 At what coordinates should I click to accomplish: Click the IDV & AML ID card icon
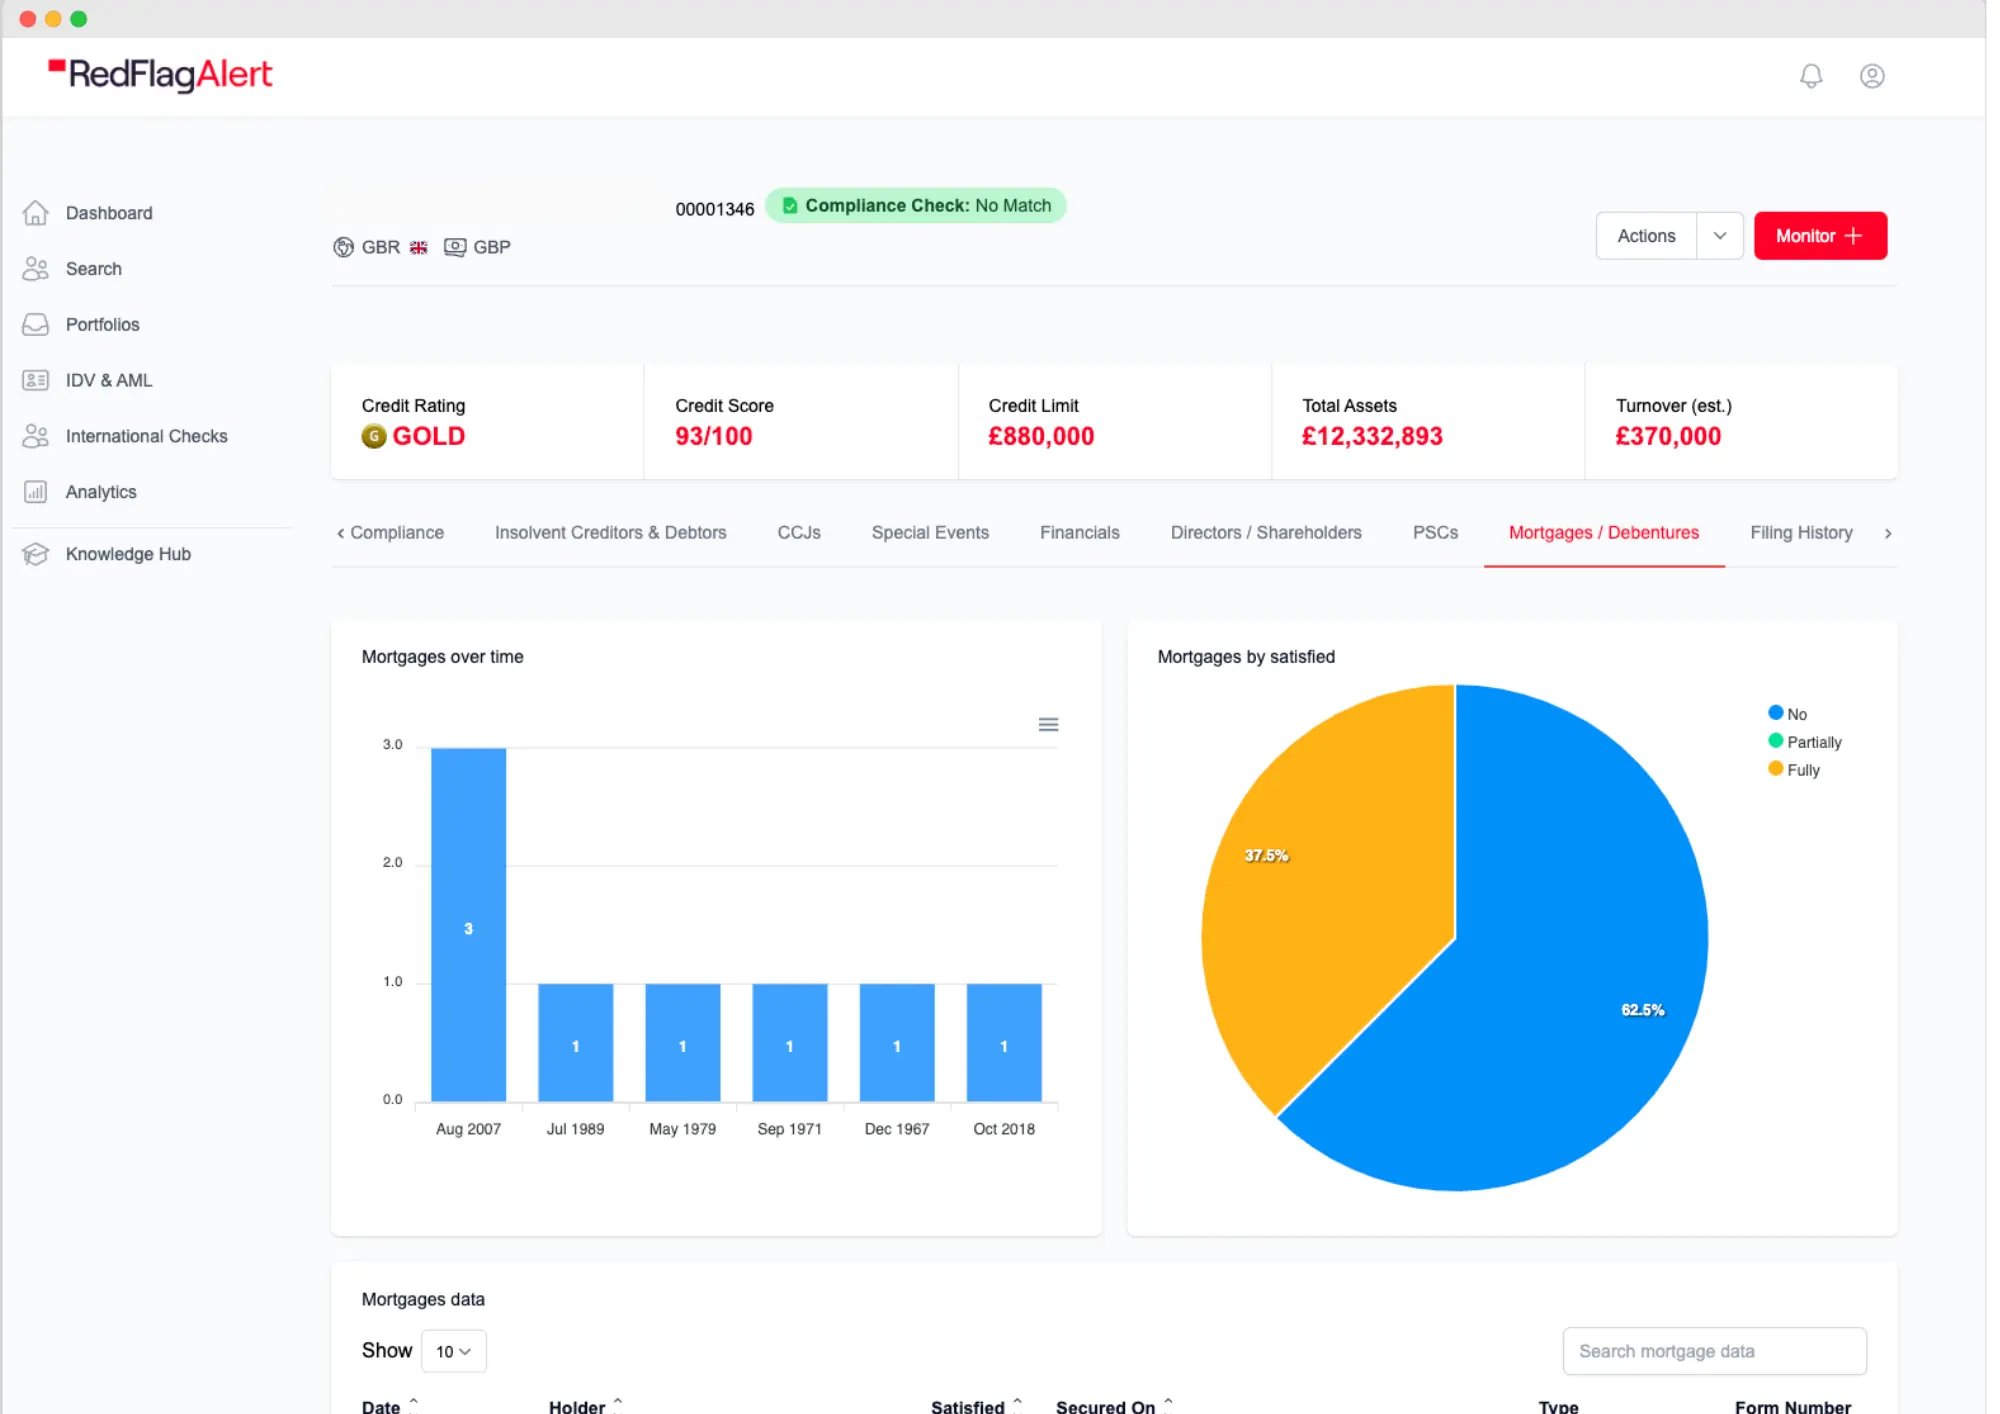point(36,380)
